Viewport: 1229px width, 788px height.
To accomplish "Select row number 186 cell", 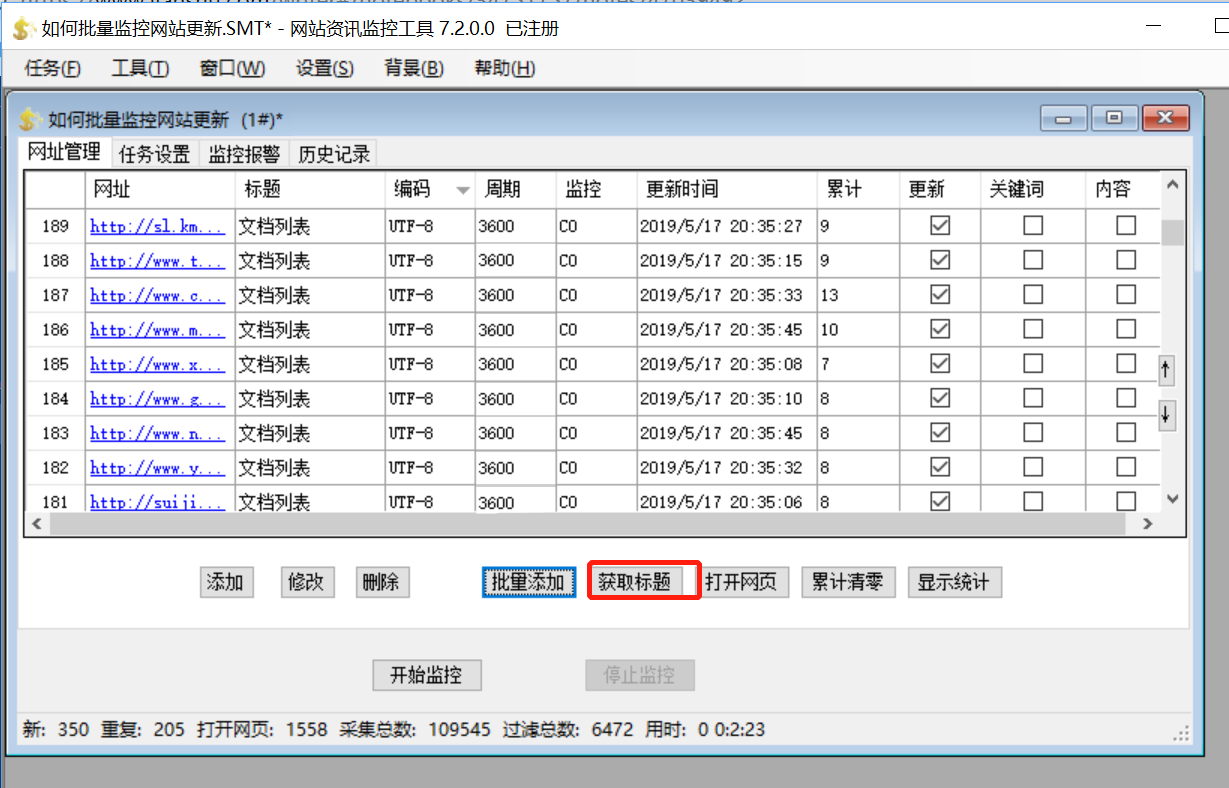I will 55,329.
